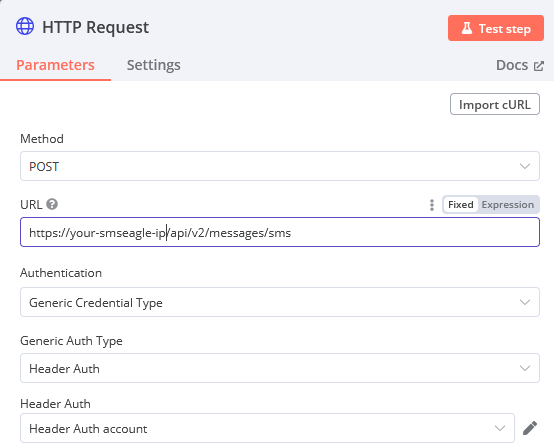The height and width of the screenshot is (443, 554).
Task: Open the Docs external link icon
Action: pyautogui.click(x=538, y=66)
